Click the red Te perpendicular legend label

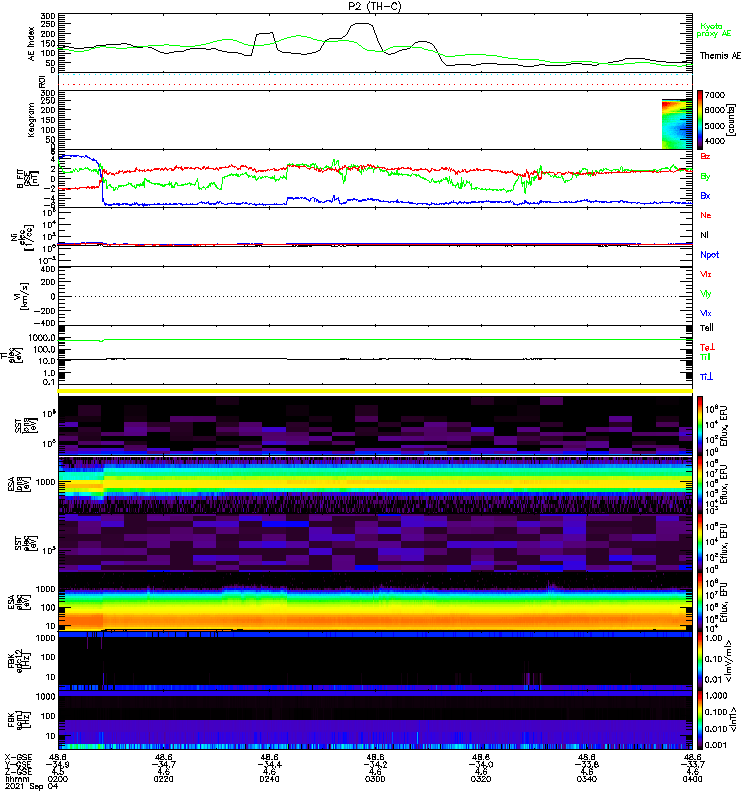(707, 347)
